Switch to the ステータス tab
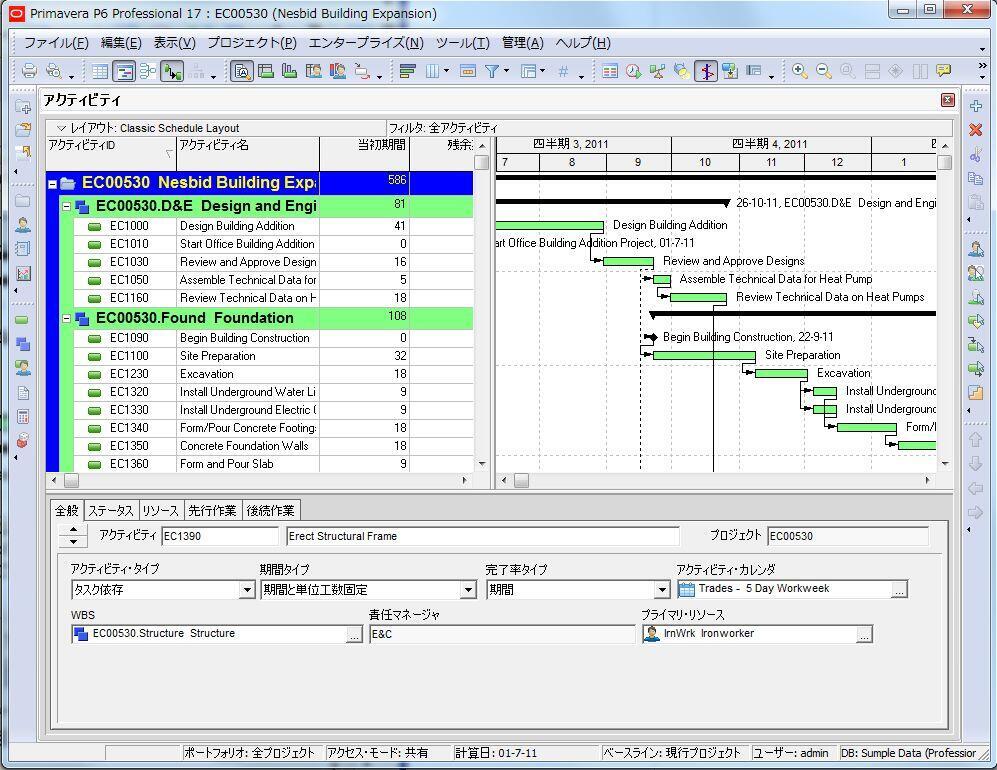Screen dimensions: 997x770 point(111,511)
